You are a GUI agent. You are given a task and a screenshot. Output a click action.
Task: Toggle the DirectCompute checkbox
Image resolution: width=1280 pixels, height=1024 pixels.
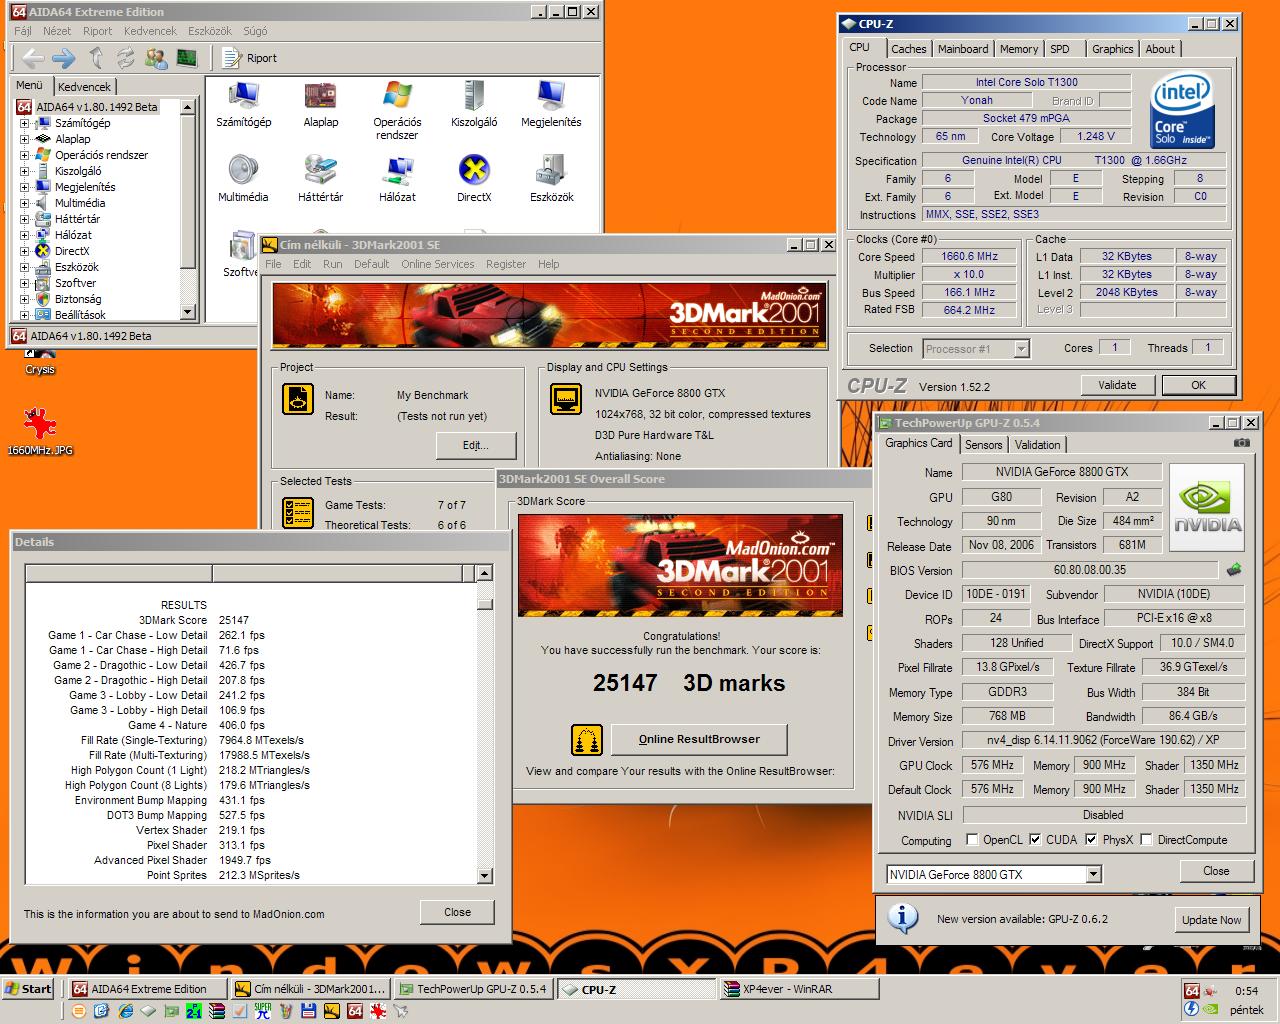tap(1146, 840)
